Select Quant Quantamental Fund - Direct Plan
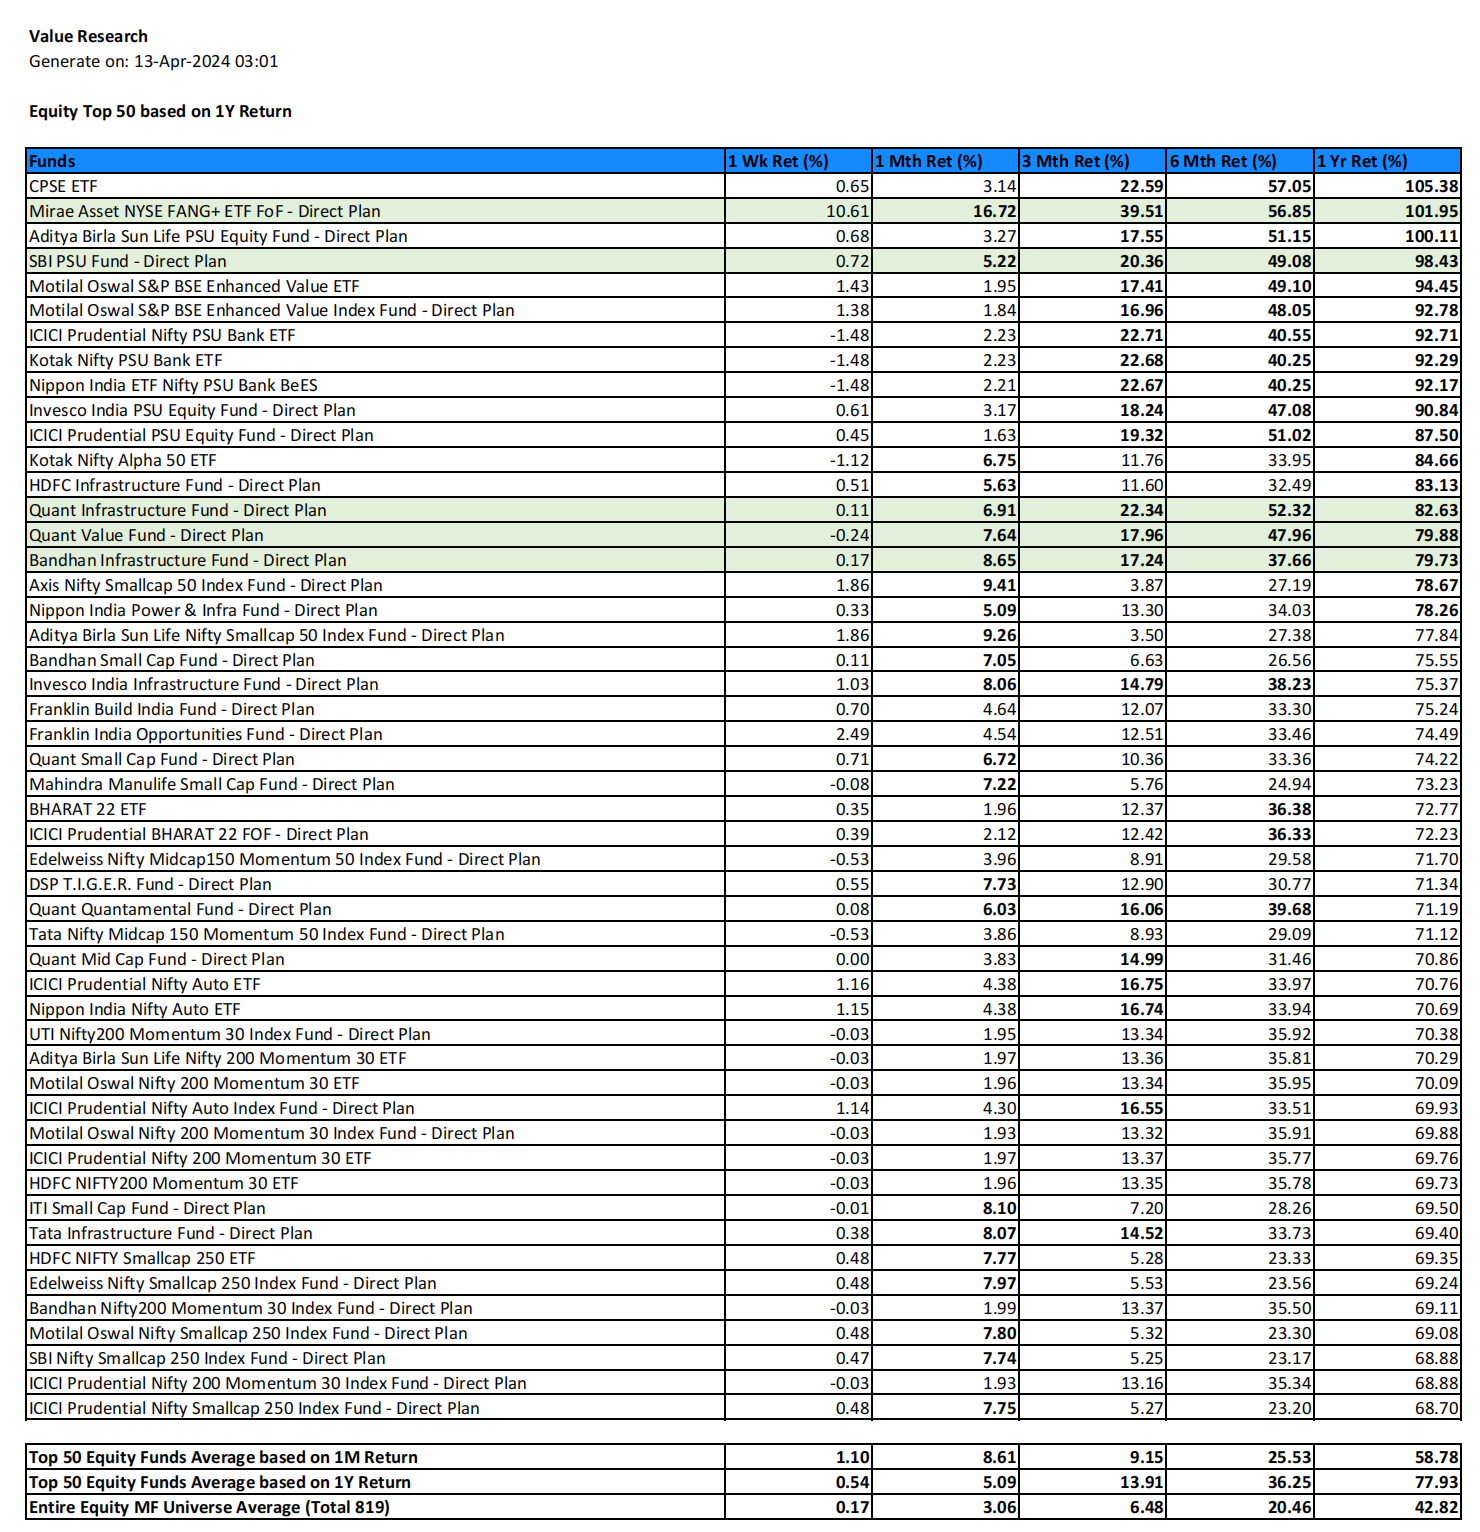The image size is (1480, 1532). click(x=180, y=909)
